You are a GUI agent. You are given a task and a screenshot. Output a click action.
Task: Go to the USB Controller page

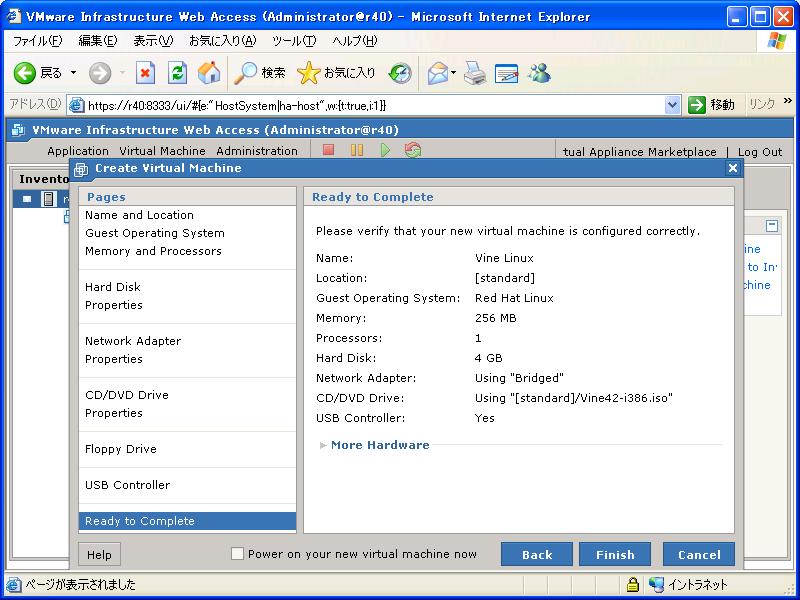point(127,485)
